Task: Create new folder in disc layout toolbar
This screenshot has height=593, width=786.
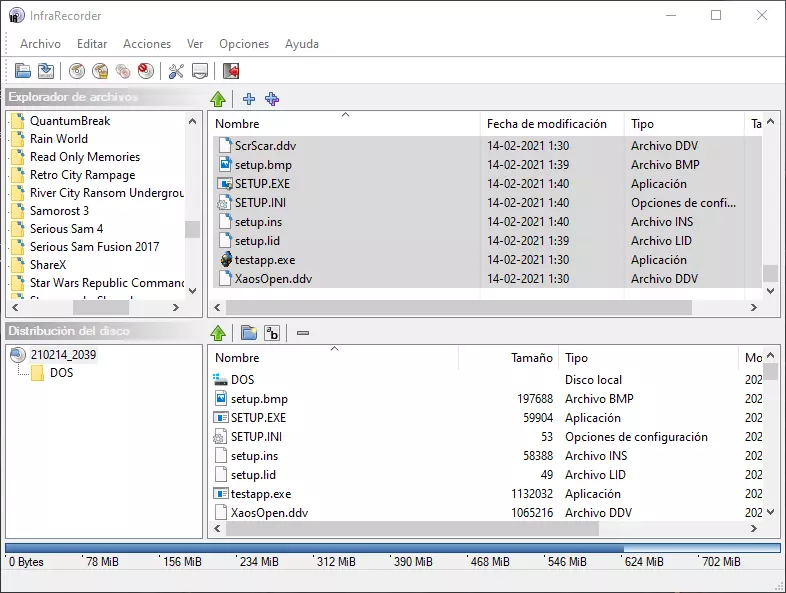Action: coord(249,333)
